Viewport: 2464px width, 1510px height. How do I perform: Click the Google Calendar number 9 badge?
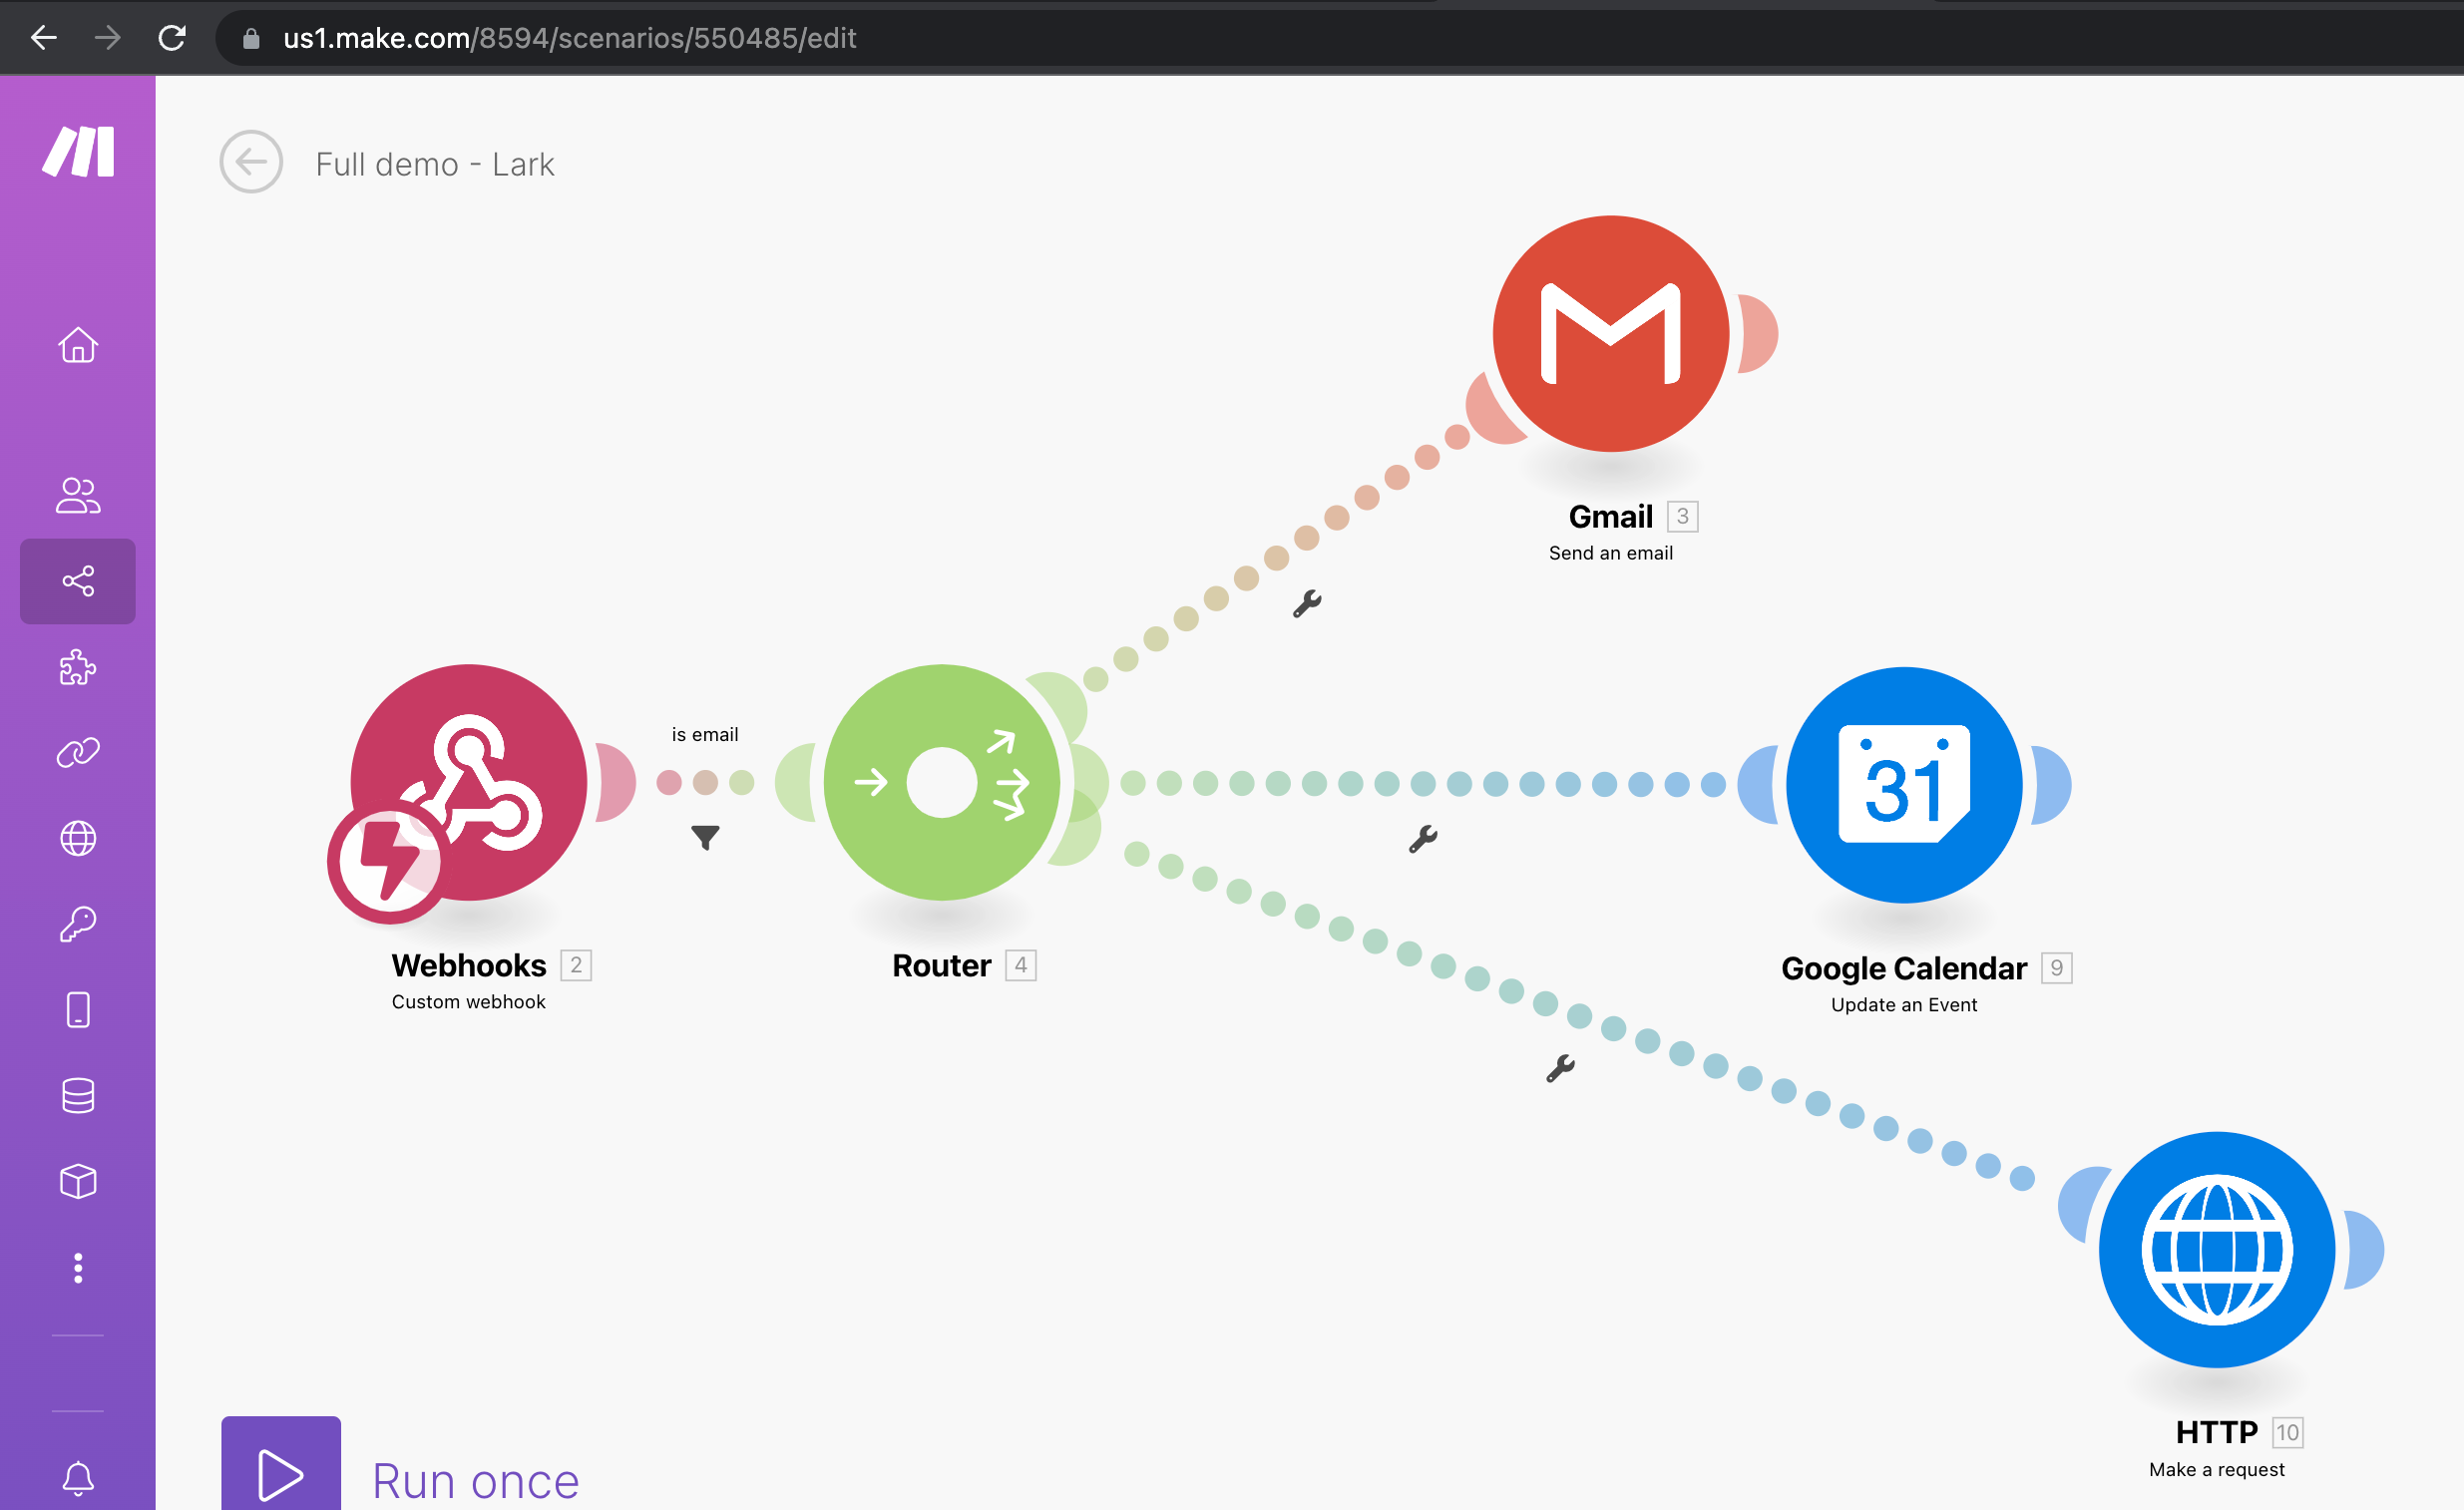2057,968
